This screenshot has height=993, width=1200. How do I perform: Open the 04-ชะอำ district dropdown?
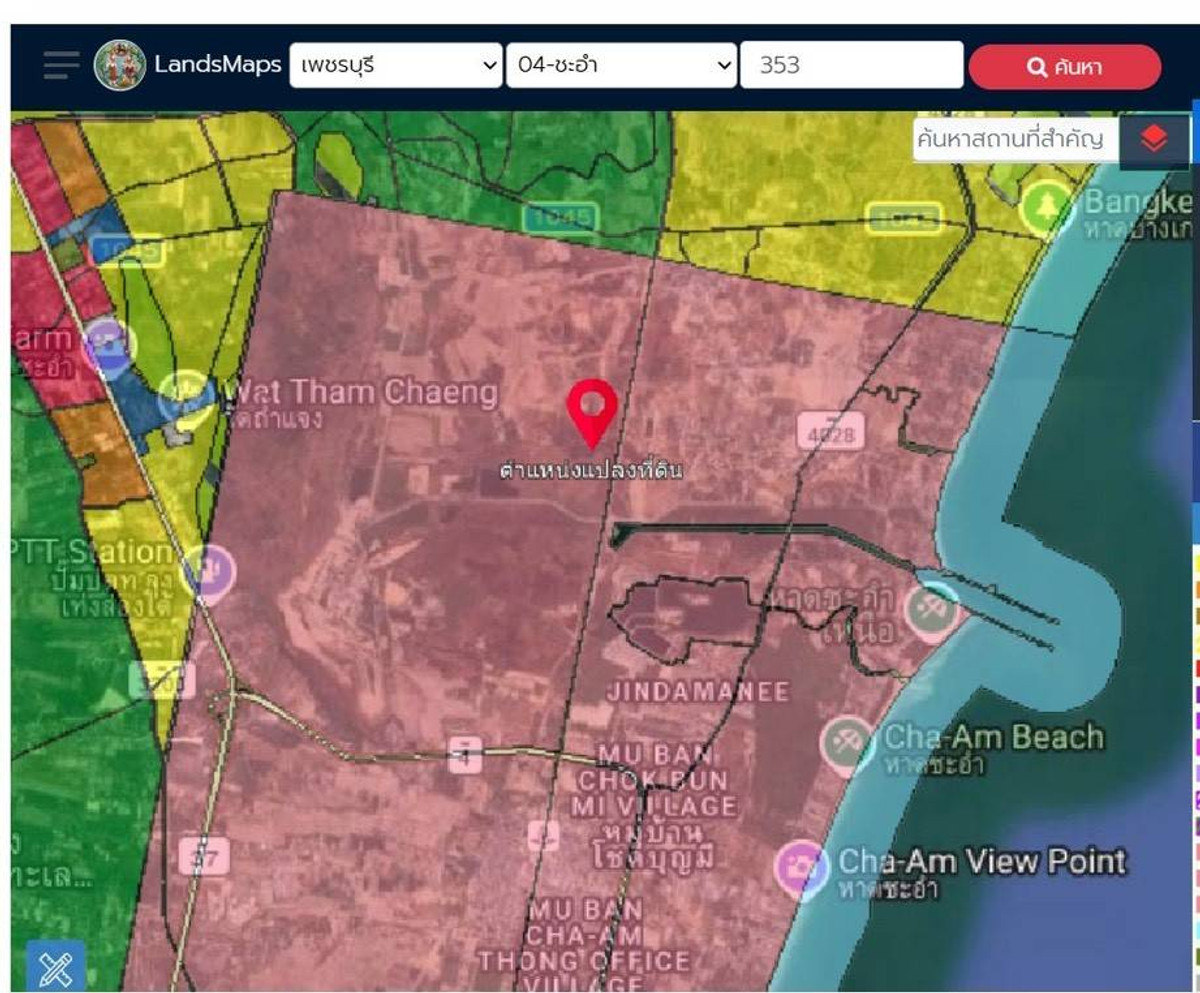pos(621,66)
